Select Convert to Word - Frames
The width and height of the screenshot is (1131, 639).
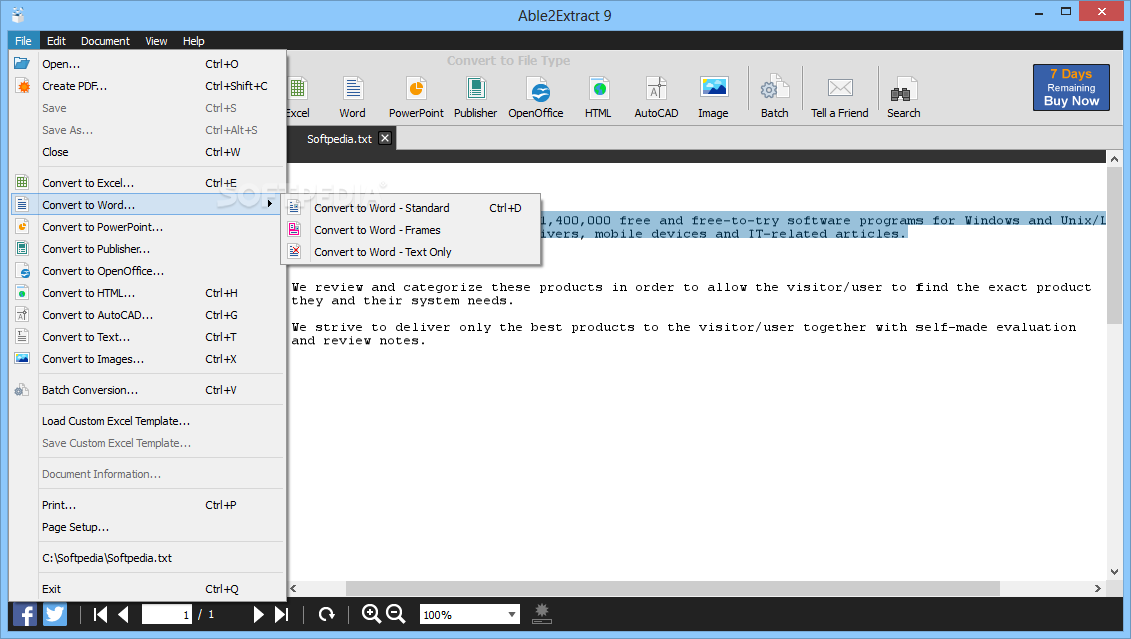point(411,230)
